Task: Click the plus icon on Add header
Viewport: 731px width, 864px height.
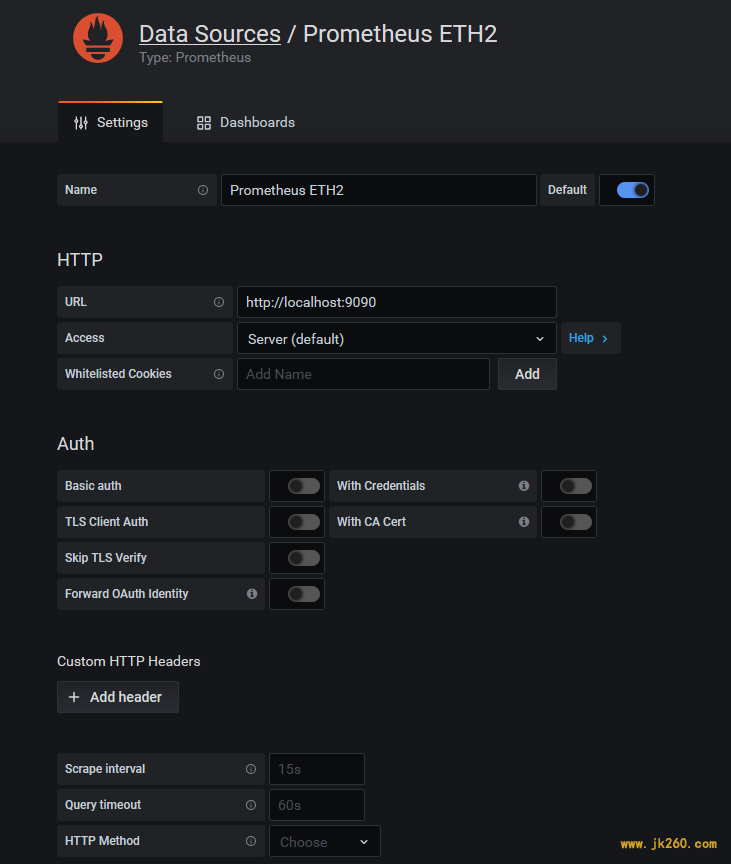Action: (x=74, y=697)
